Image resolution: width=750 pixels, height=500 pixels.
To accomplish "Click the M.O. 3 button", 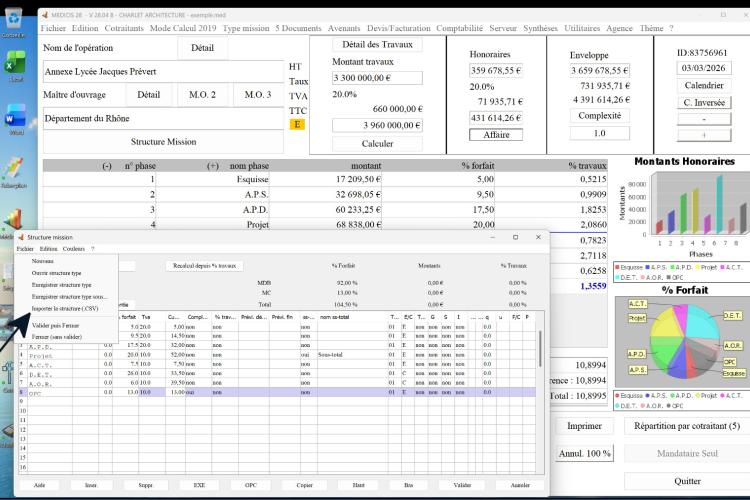I will click(x=258, y=95).
